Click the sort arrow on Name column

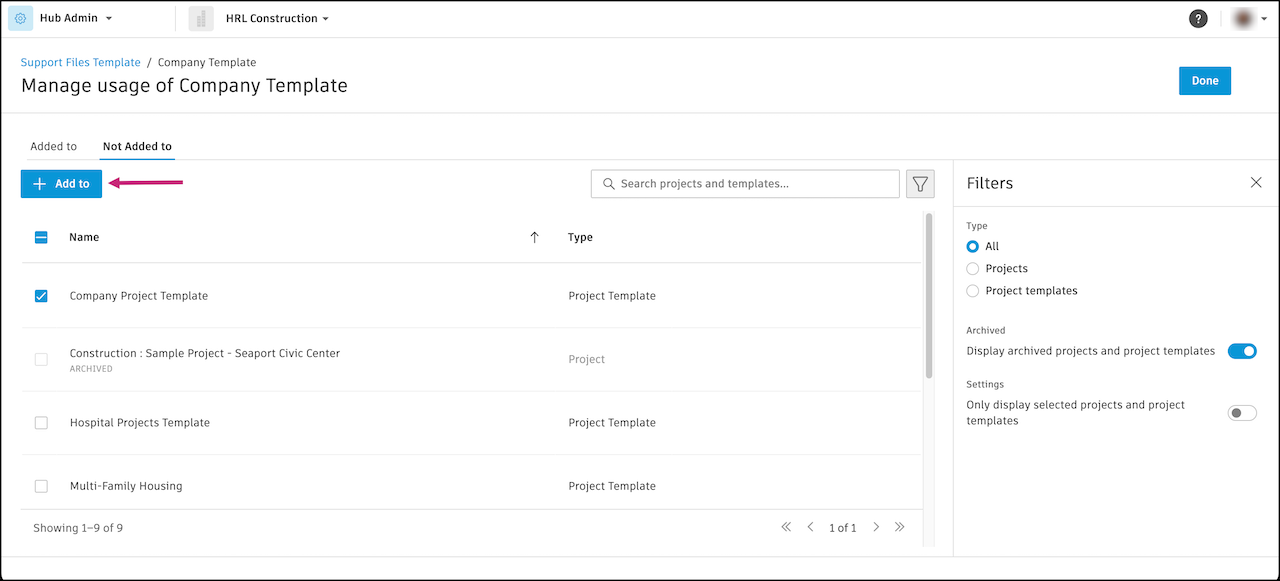534,237
